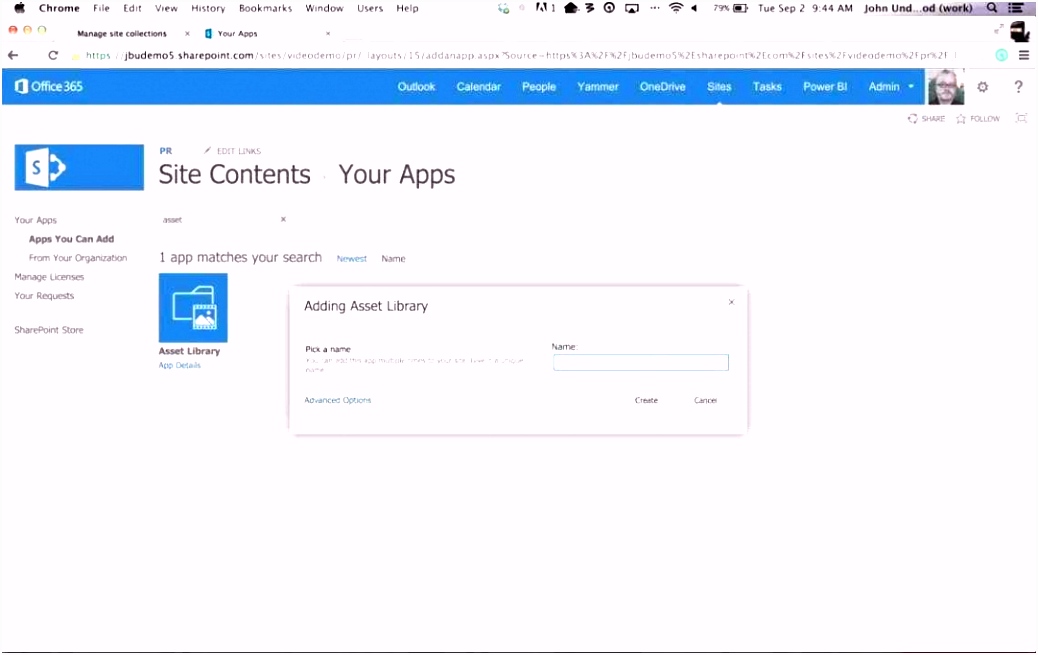
Task: Open the help question mark icon
Action: (1018, 87)
